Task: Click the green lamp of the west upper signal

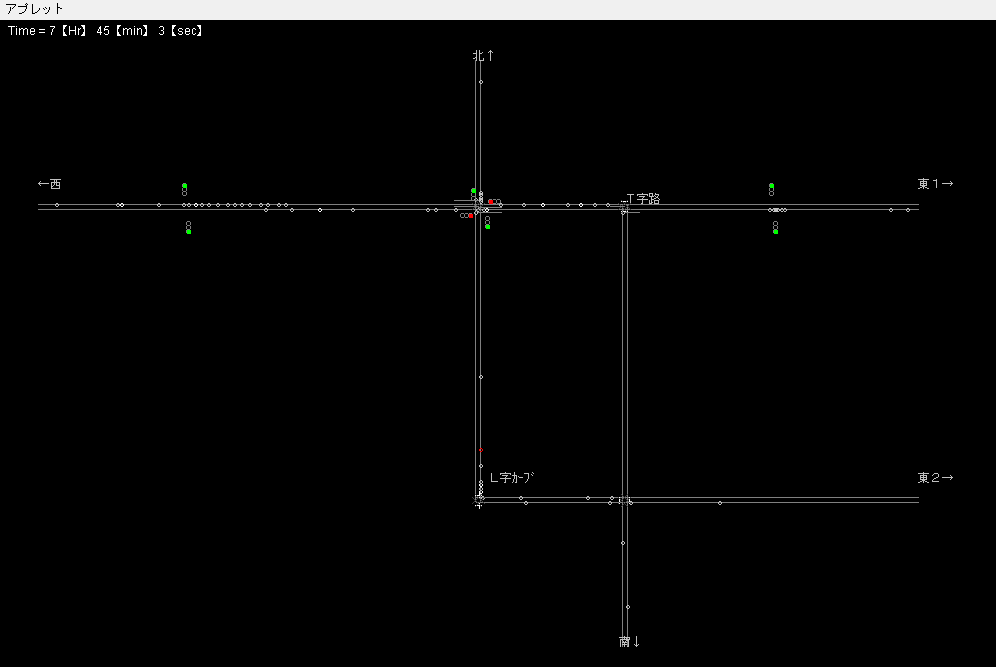Action: [x=185, y=186]
